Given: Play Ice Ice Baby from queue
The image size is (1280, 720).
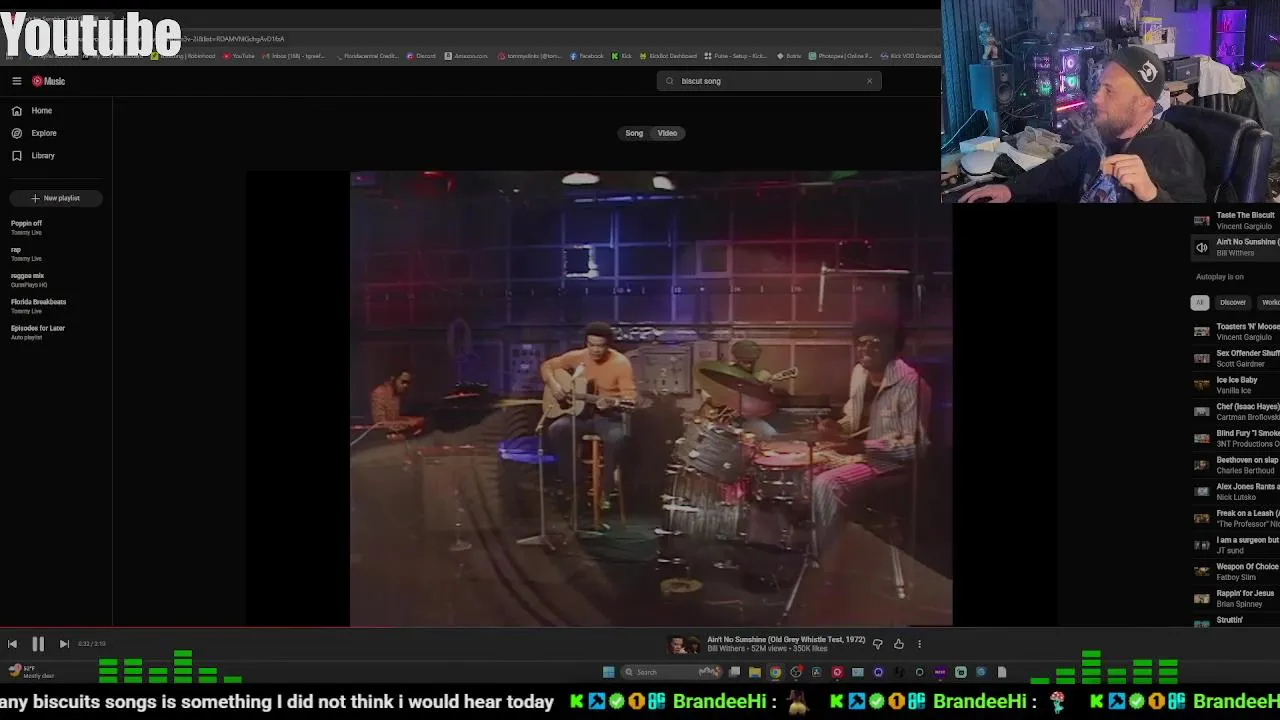Looking at the screenshot, I should (1236, 385).
